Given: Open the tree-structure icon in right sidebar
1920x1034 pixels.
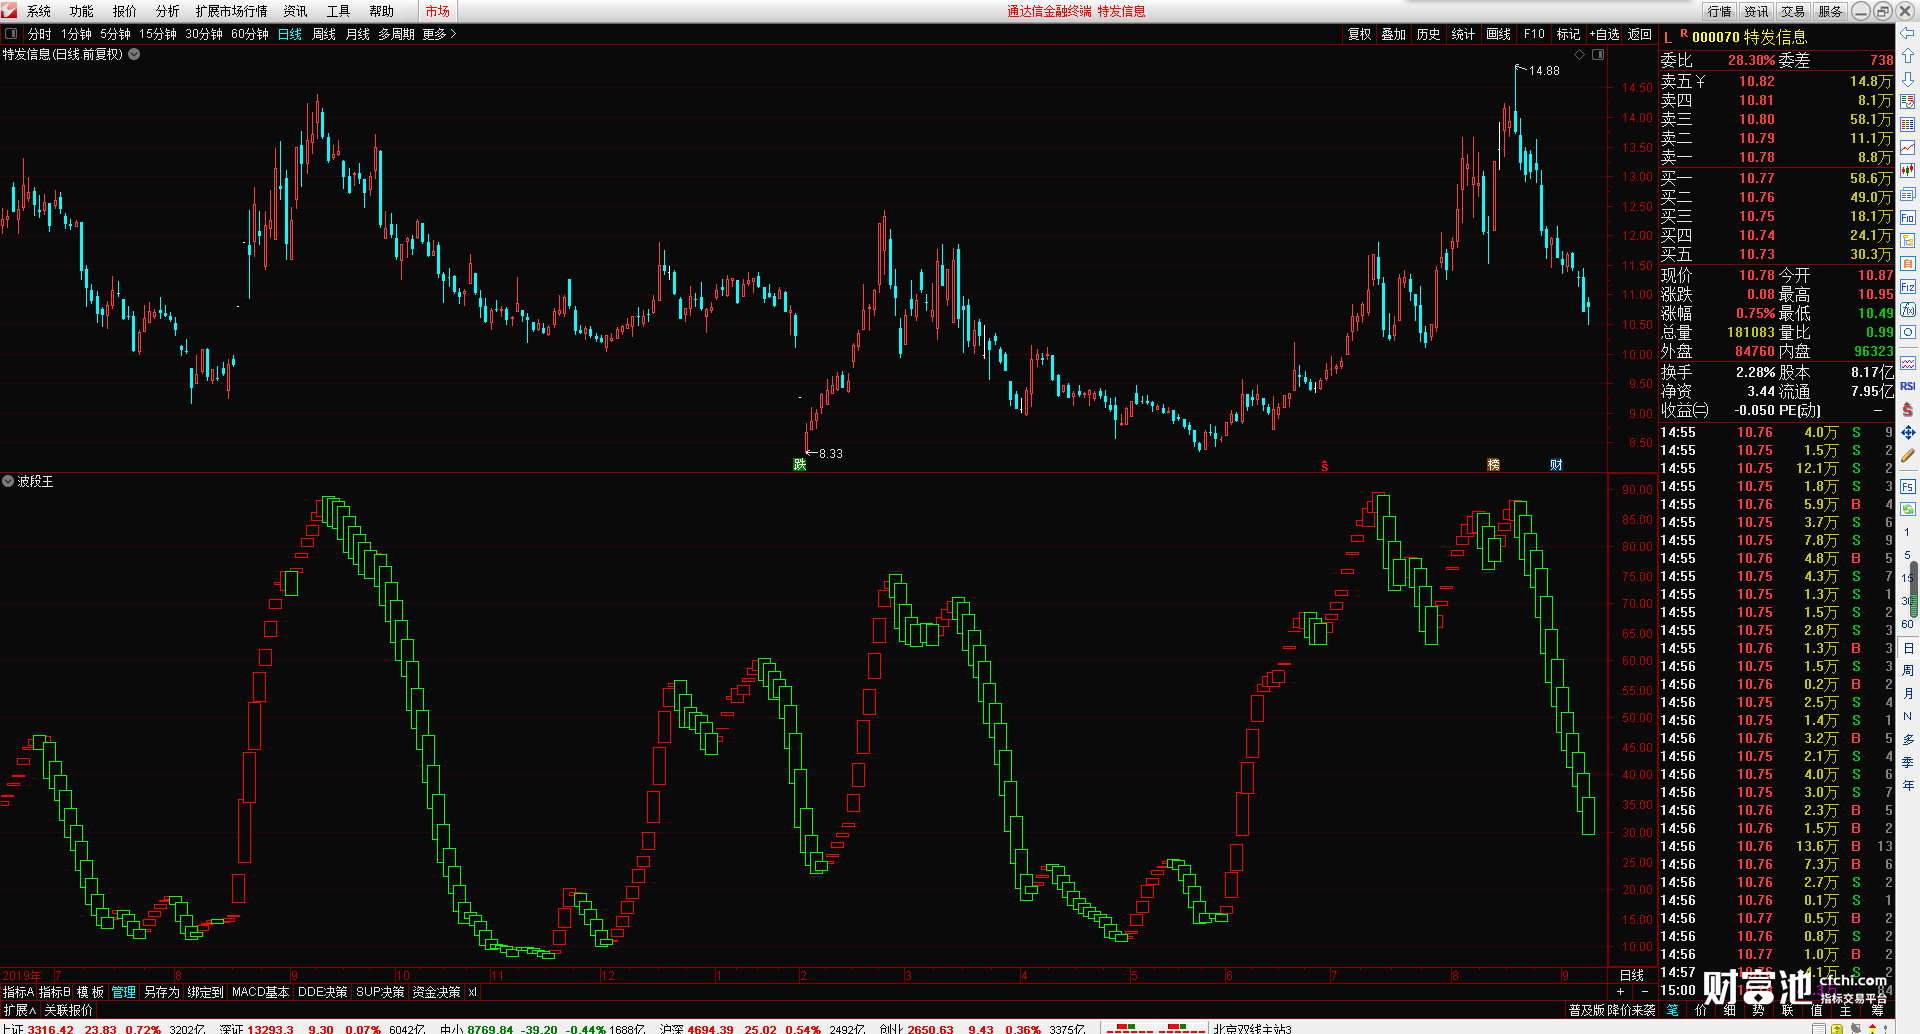Looking at the screenshot, I should 1908,240.
